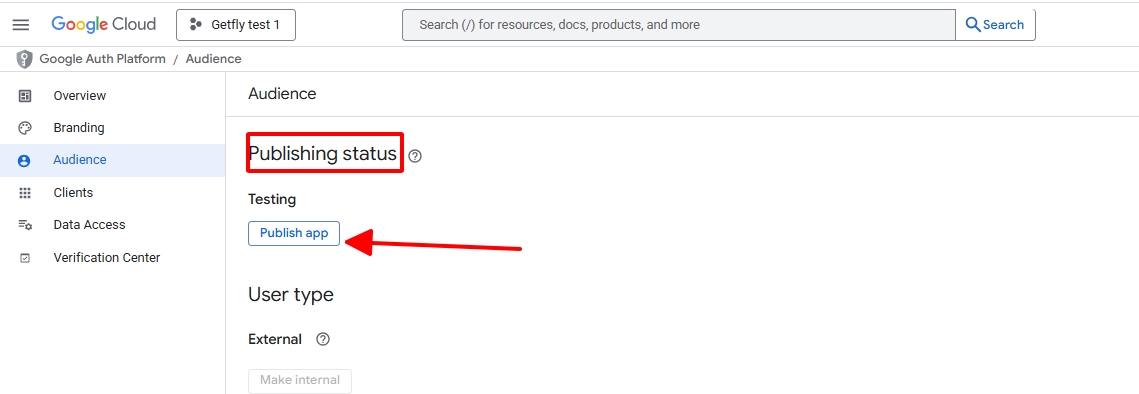
Task: Click the Google Cloud logo
Action: (x=104, y=24)
